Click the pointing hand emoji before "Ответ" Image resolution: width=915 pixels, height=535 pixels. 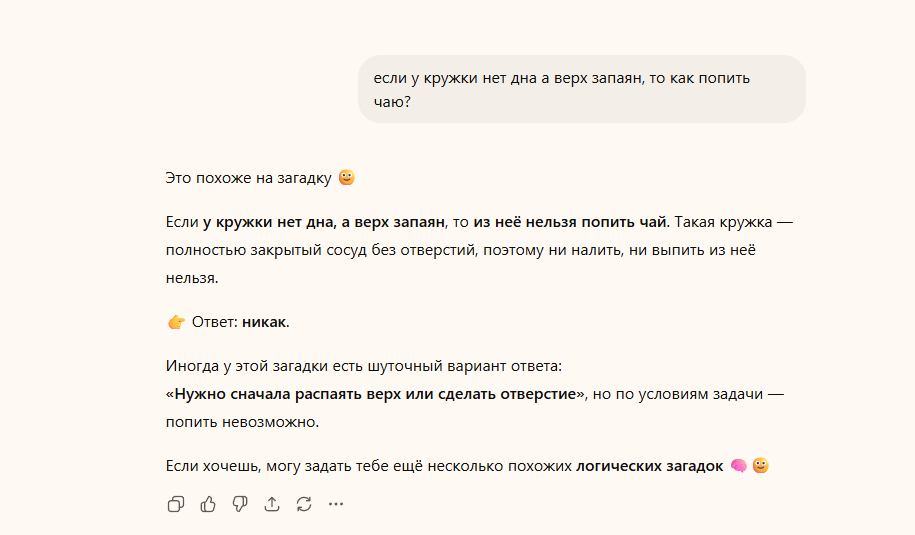pos(176,322)
